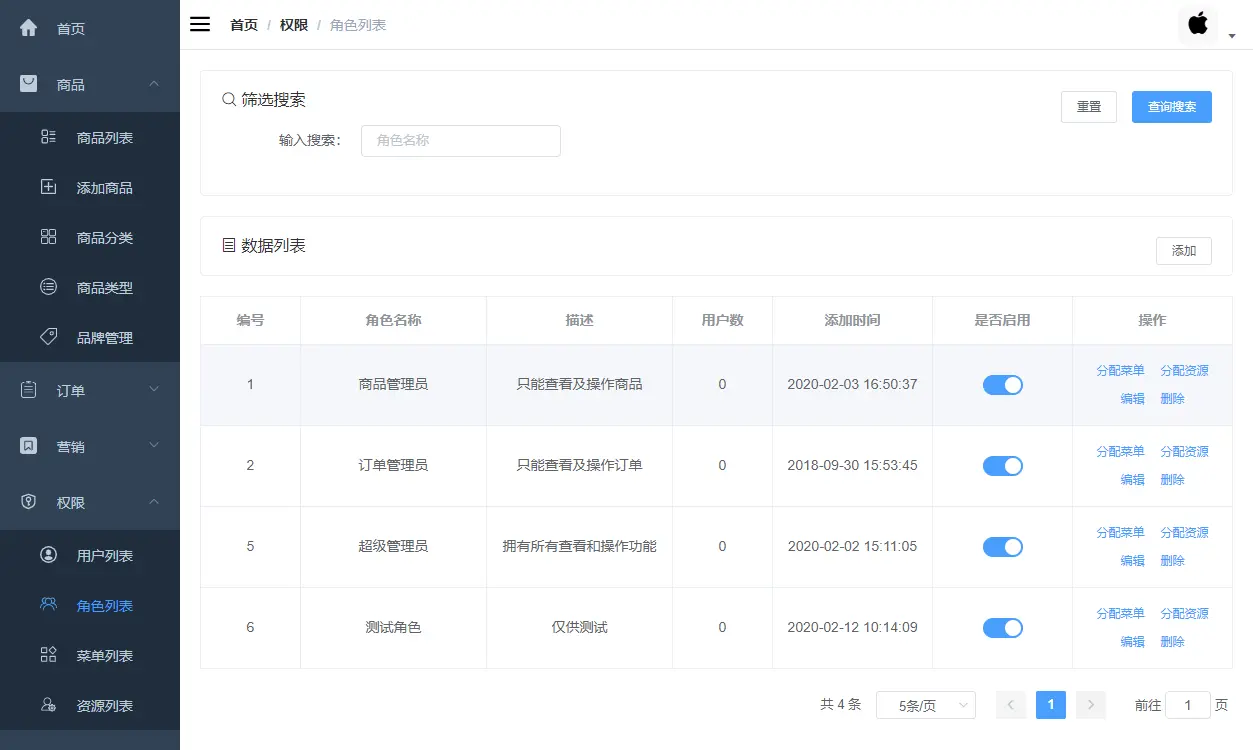Click the 拥有所有查看和操作功能 cell

click(579, 546)
